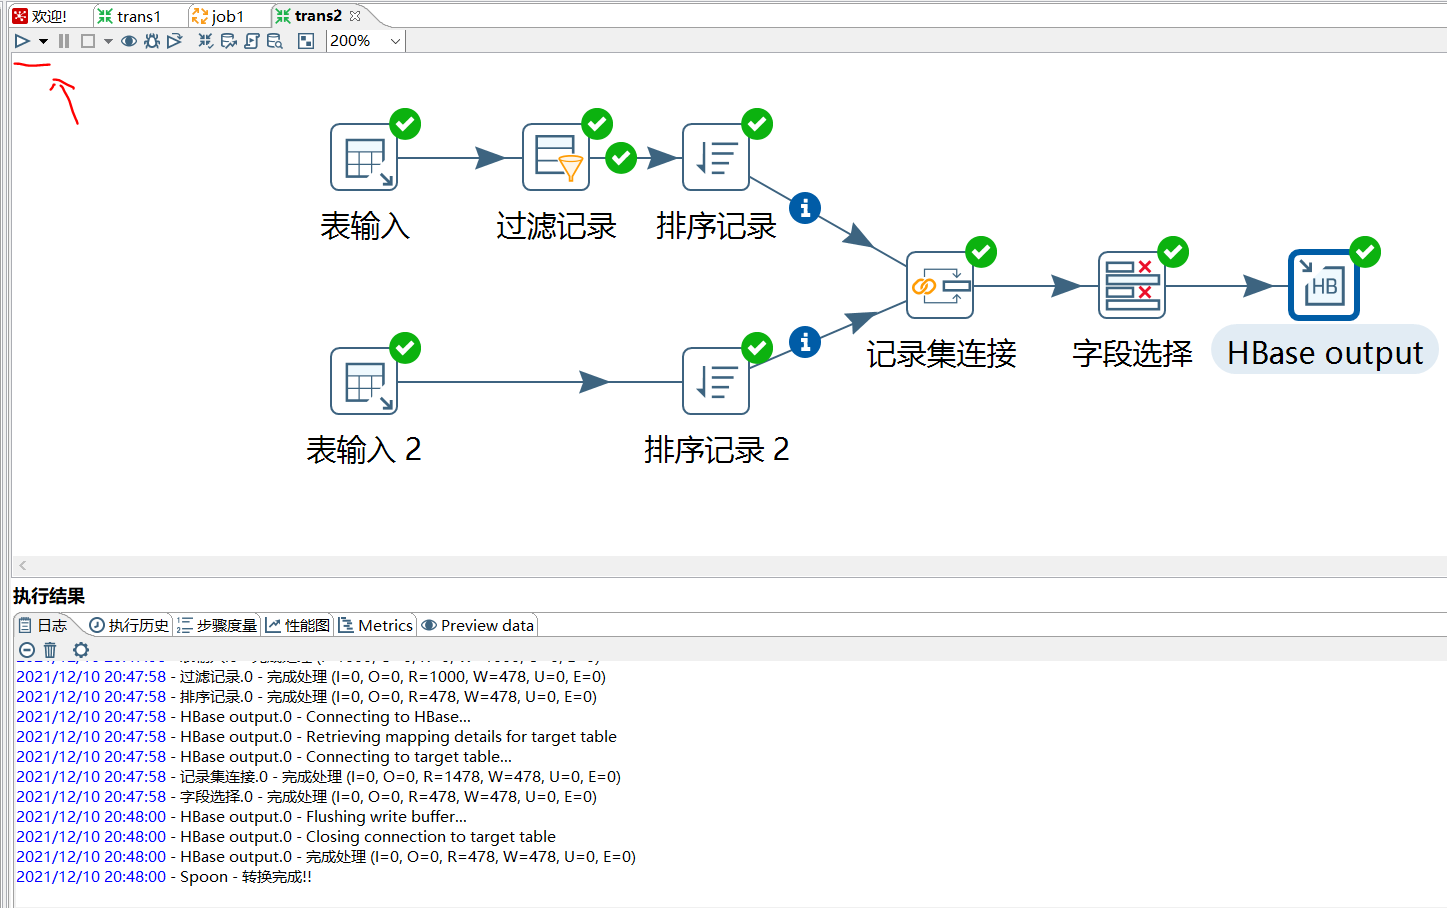Switch to the 欢迎! tab
The image size is (1447, 908).
click(x=40, y=16)
